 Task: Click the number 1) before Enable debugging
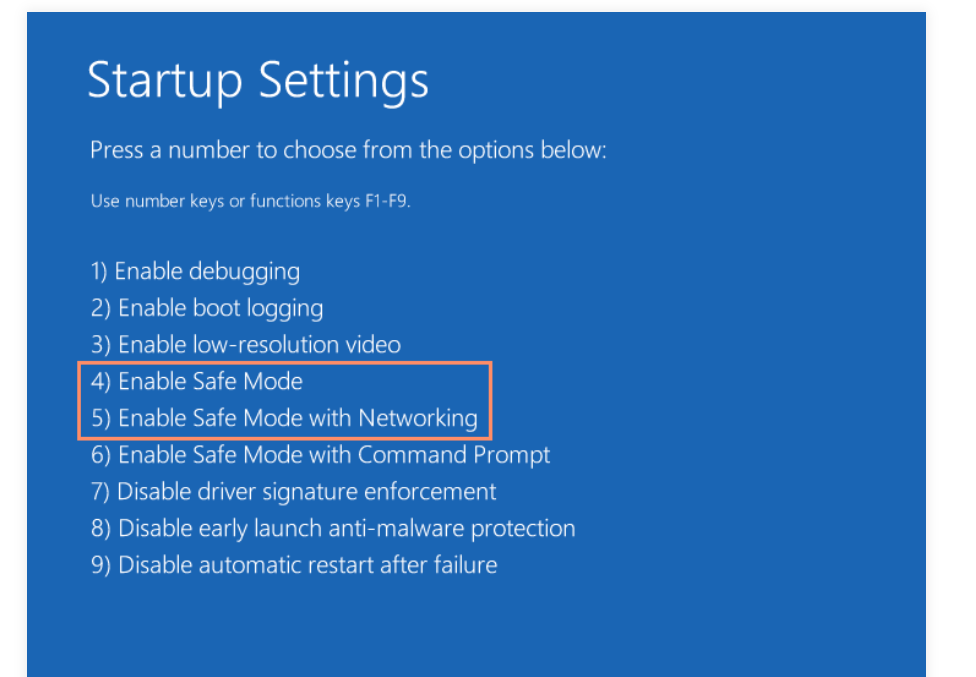click(99, 271)
